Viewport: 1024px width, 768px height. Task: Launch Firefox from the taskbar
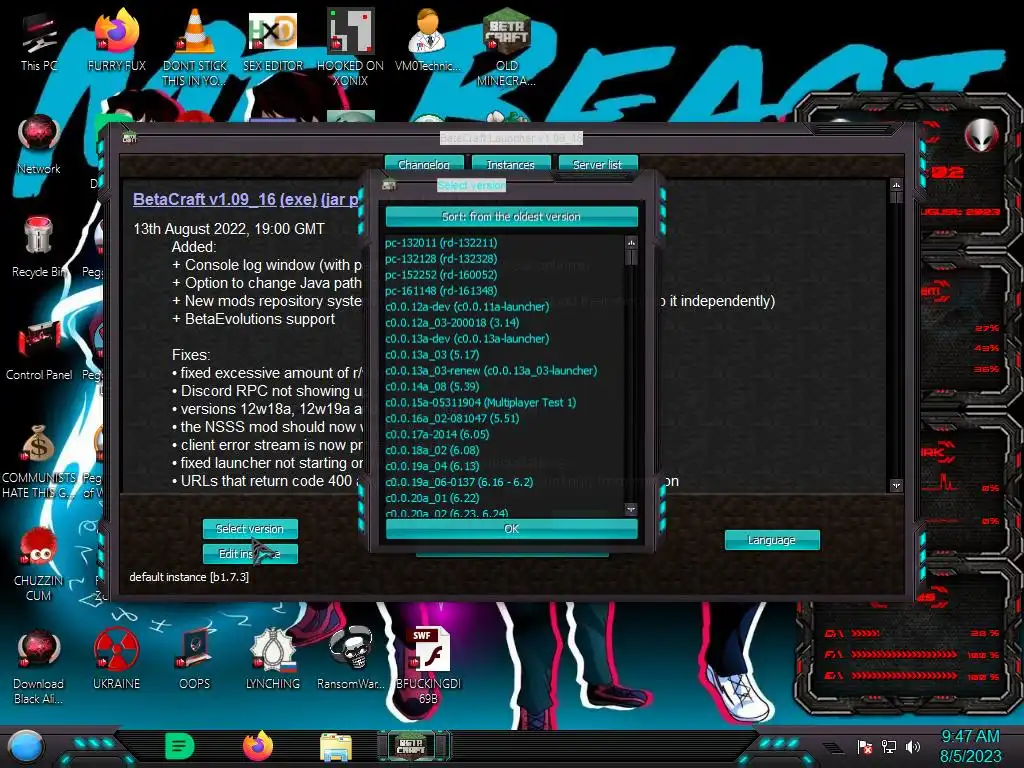(258, 746)
